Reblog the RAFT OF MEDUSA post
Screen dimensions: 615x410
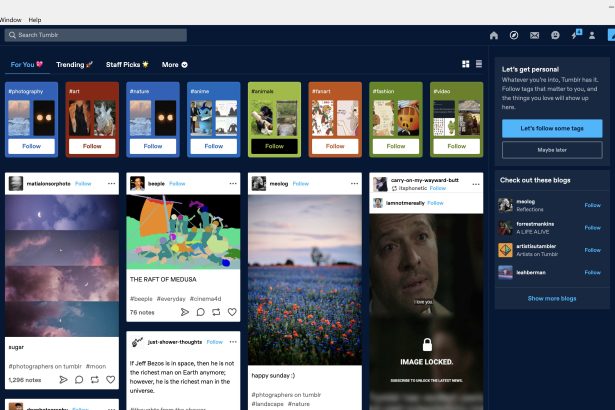click(216, 312)
